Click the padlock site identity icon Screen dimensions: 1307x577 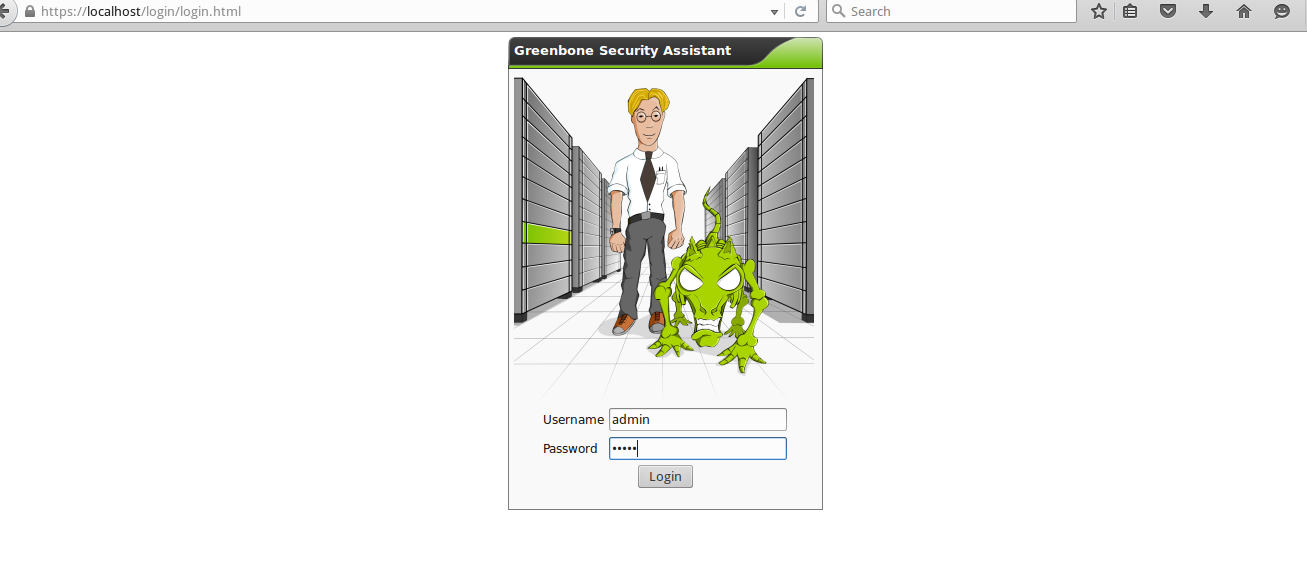pos(29,12)
